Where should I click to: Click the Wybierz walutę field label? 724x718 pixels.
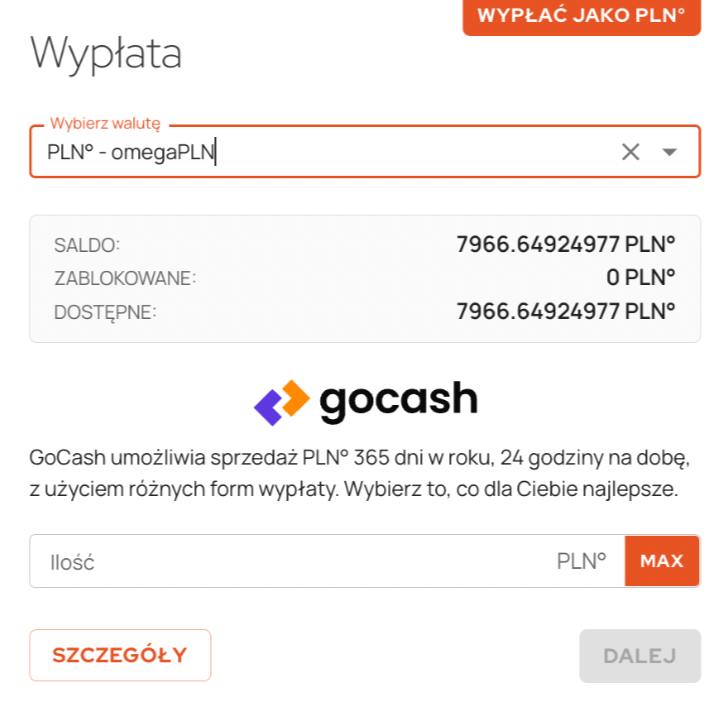click(x=105, y=123)
